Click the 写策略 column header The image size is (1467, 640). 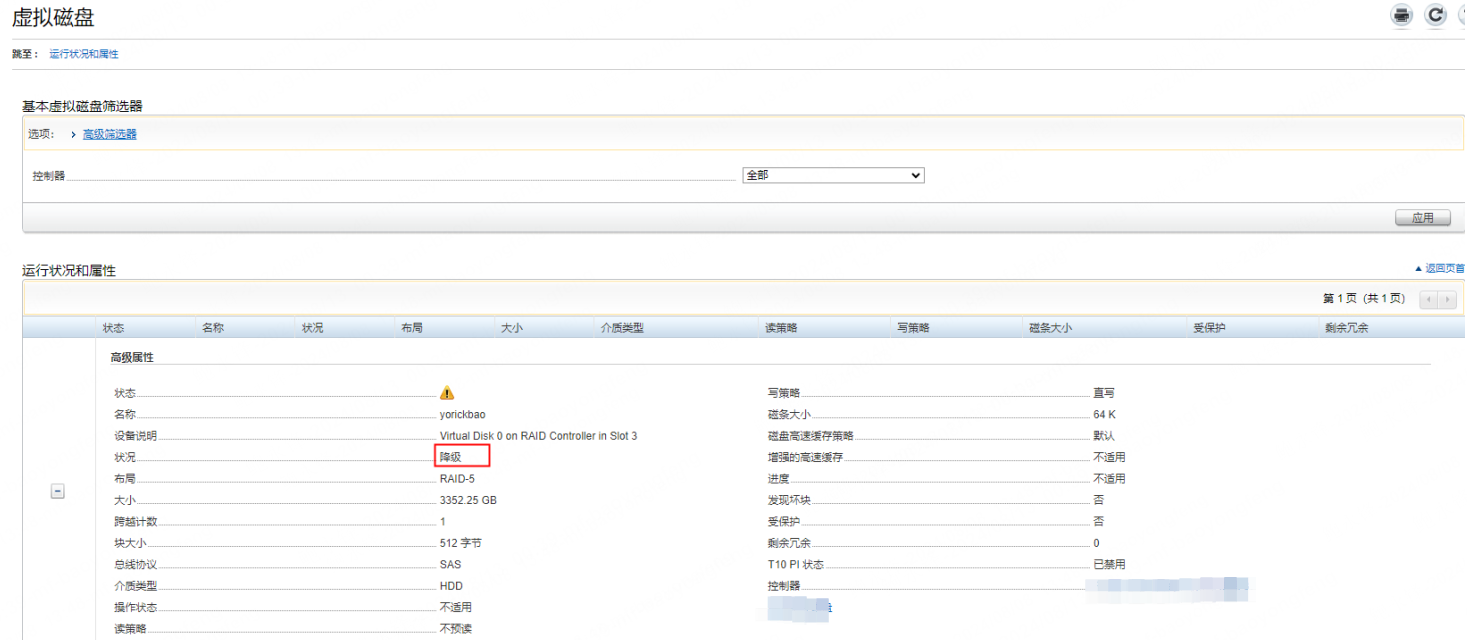coord(913,328)
